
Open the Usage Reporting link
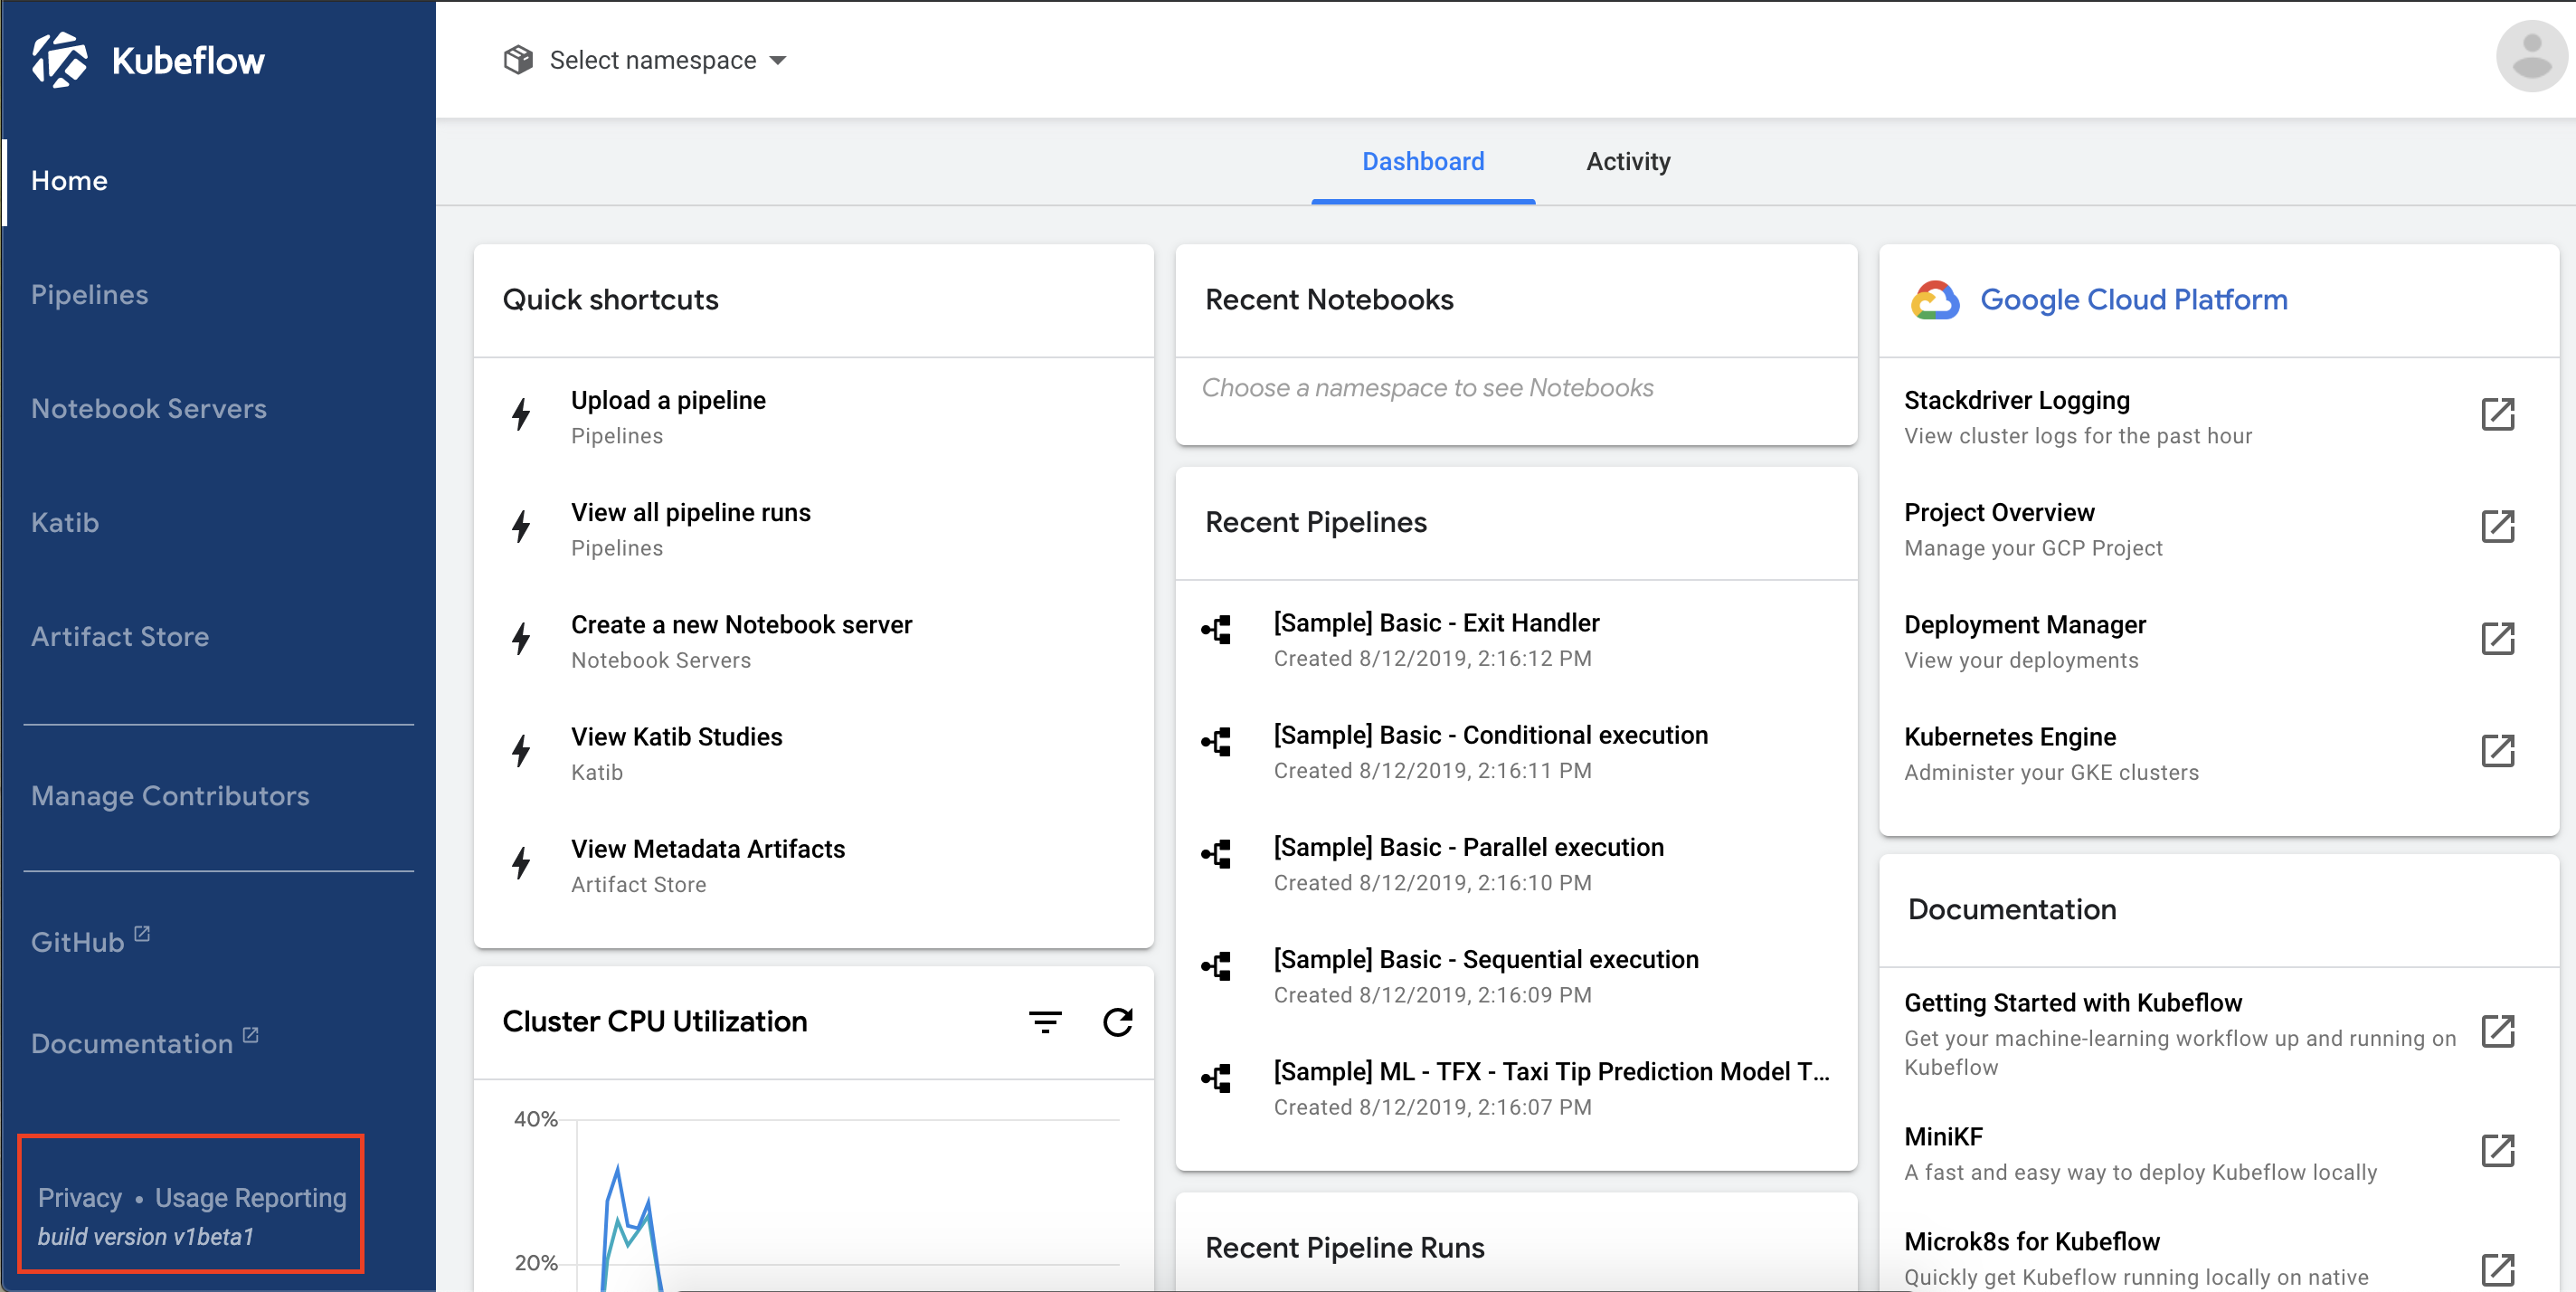250,1198
